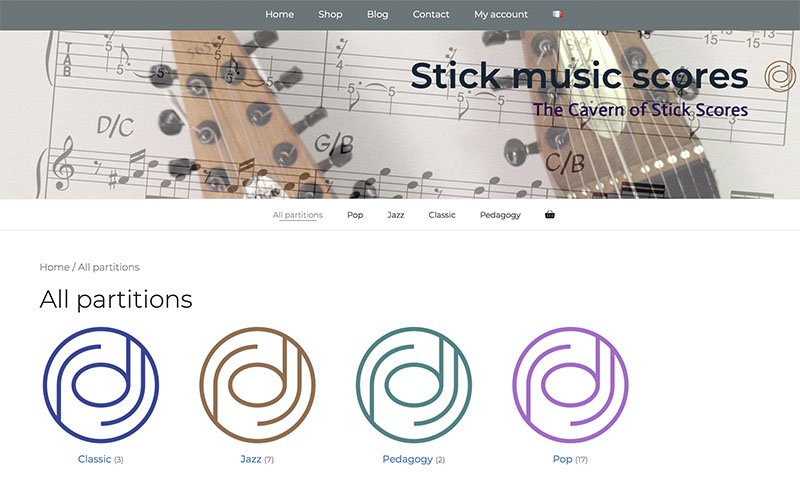Image resolution: width=800 pixels, height=484 pixels.
Task: Click the brown Jazz category logo
Action: point(258,385)
